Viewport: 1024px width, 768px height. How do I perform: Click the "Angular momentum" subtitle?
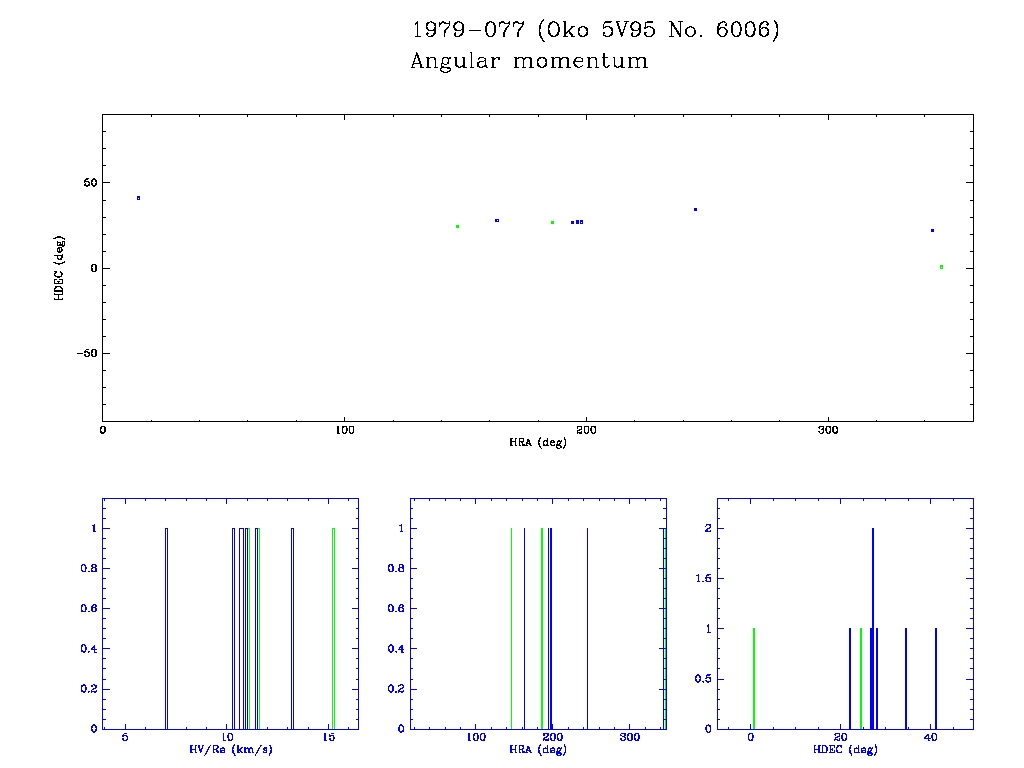pyautogui.click(x=530, y=61)
